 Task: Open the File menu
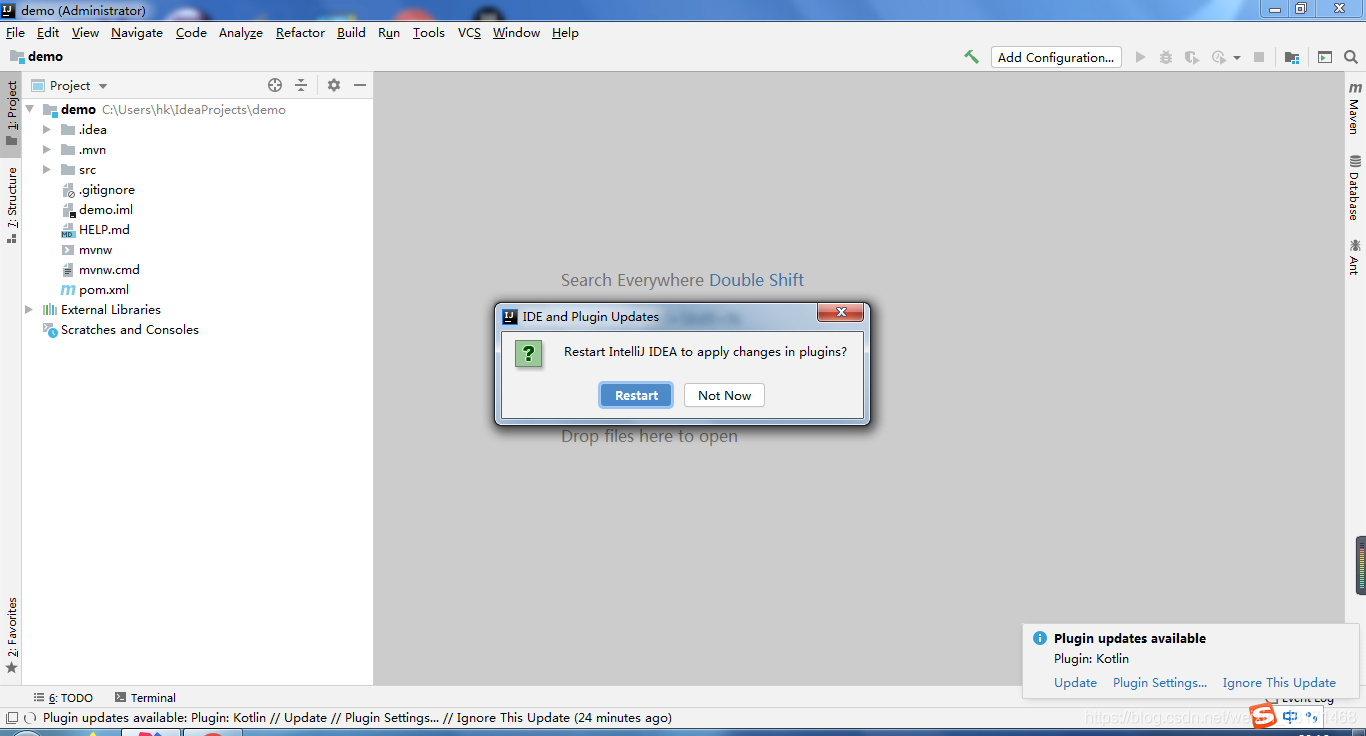15,32
